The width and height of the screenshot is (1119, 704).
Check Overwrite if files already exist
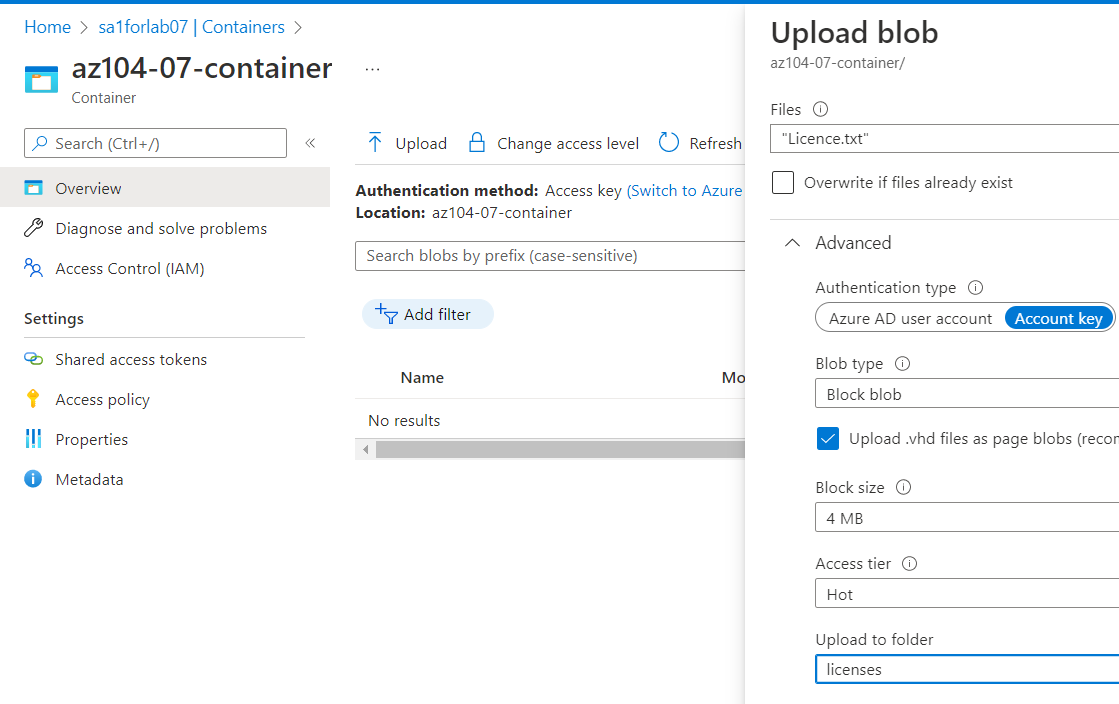coord(783,182)
